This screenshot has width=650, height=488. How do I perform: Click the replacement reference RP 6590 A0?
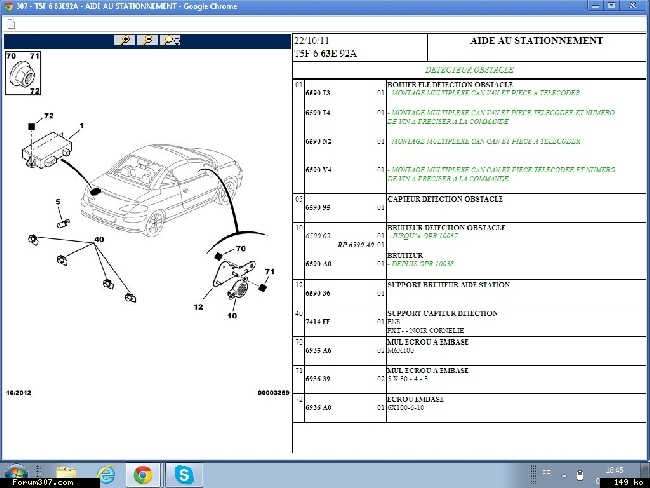[x=356, y=245]
